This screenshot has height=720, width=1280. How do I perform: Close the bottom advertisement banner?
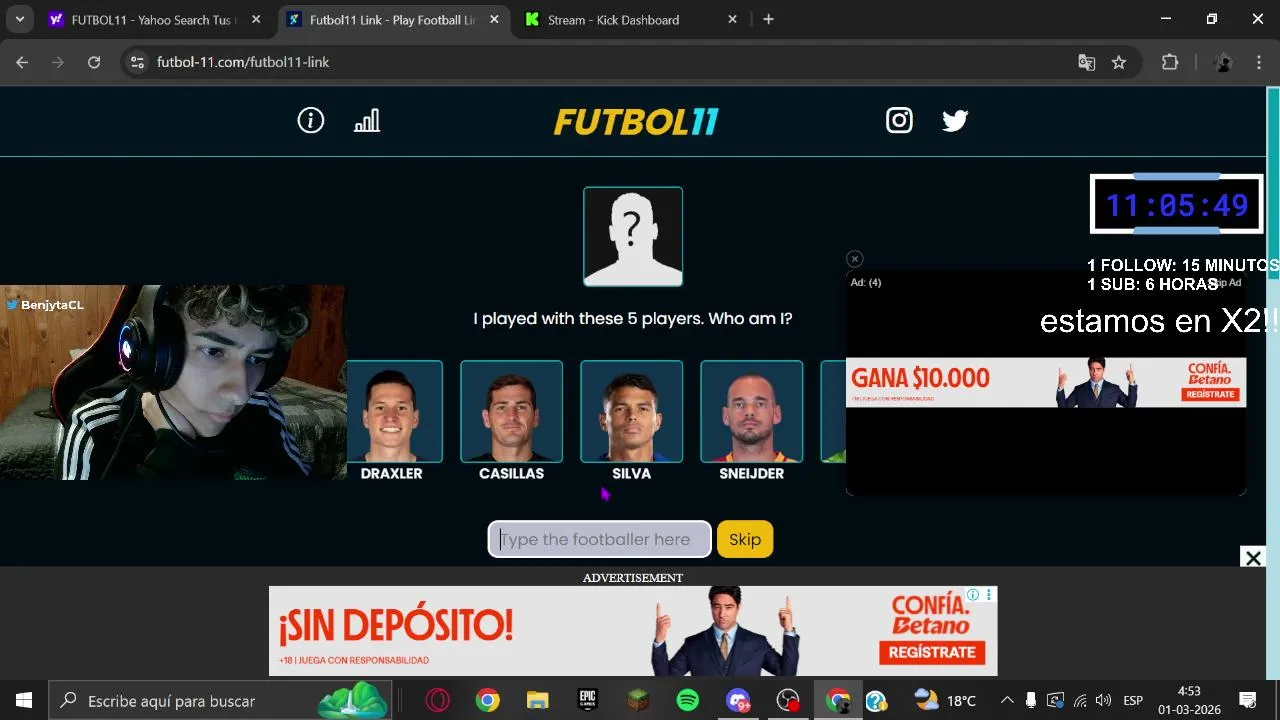pyautogui.click(x=1253, y=558)
